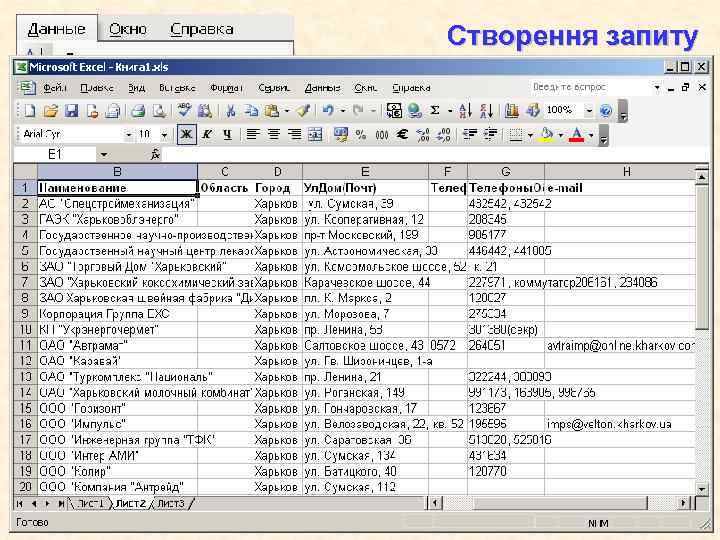The height and width of the screenshot is (540, 720).
Task: Decrease decimal places
Action: tap(444, 135)
